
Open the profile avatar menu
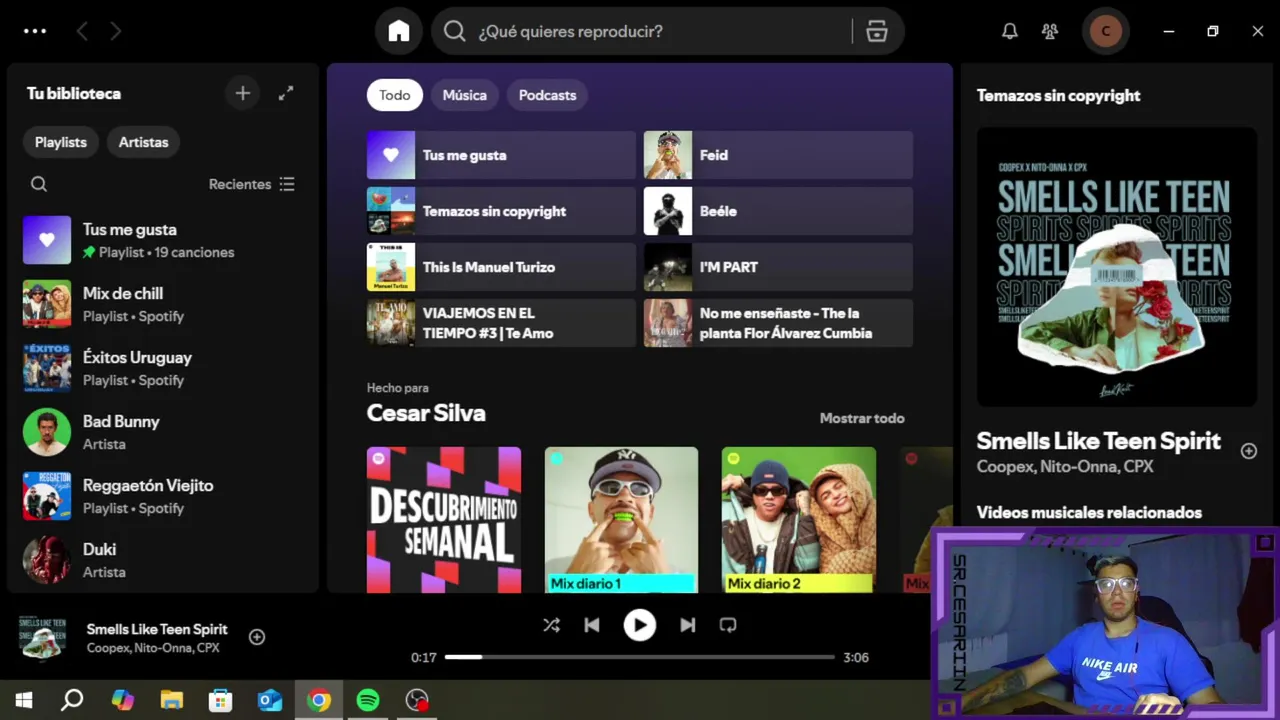click(1105, 31)
